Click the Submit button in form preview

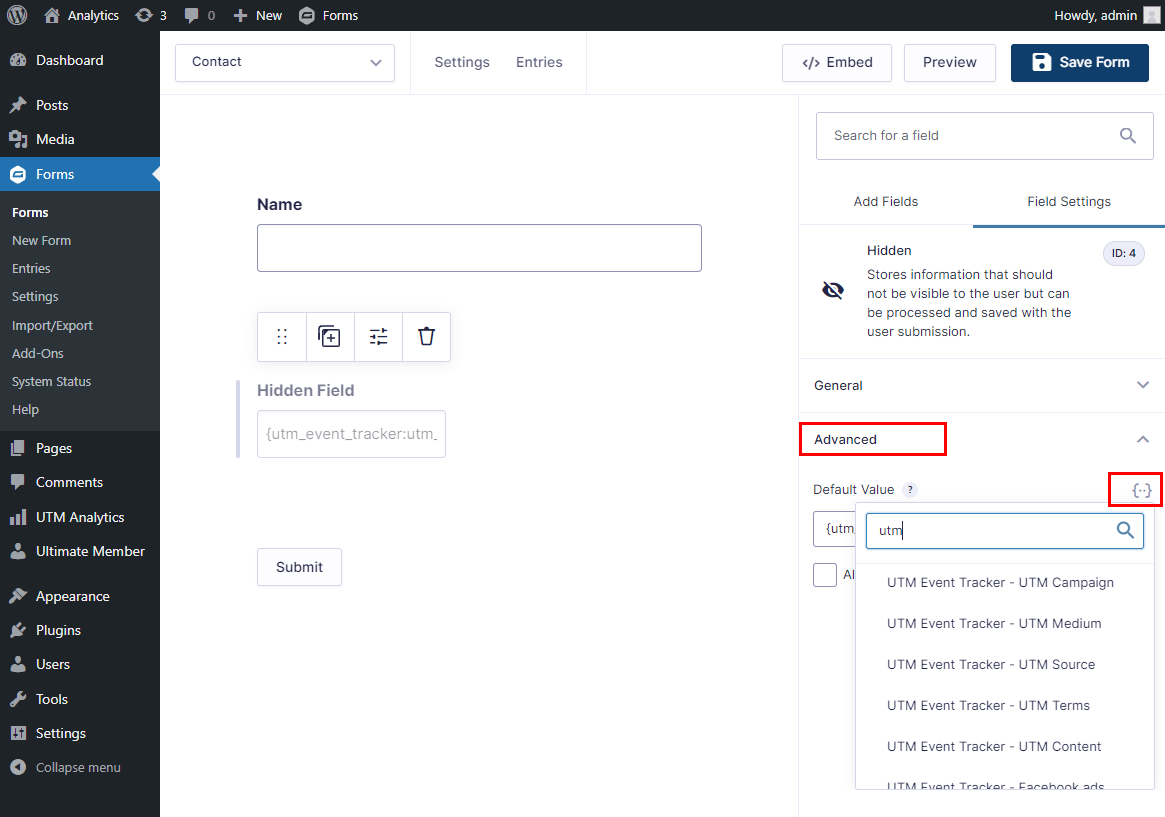coord(299,567)
